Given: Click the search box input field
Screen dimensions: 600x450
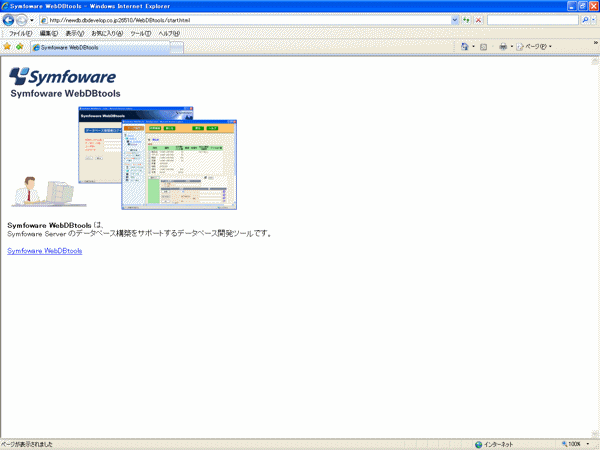Looking at the screenshot, I should point(532,20).
